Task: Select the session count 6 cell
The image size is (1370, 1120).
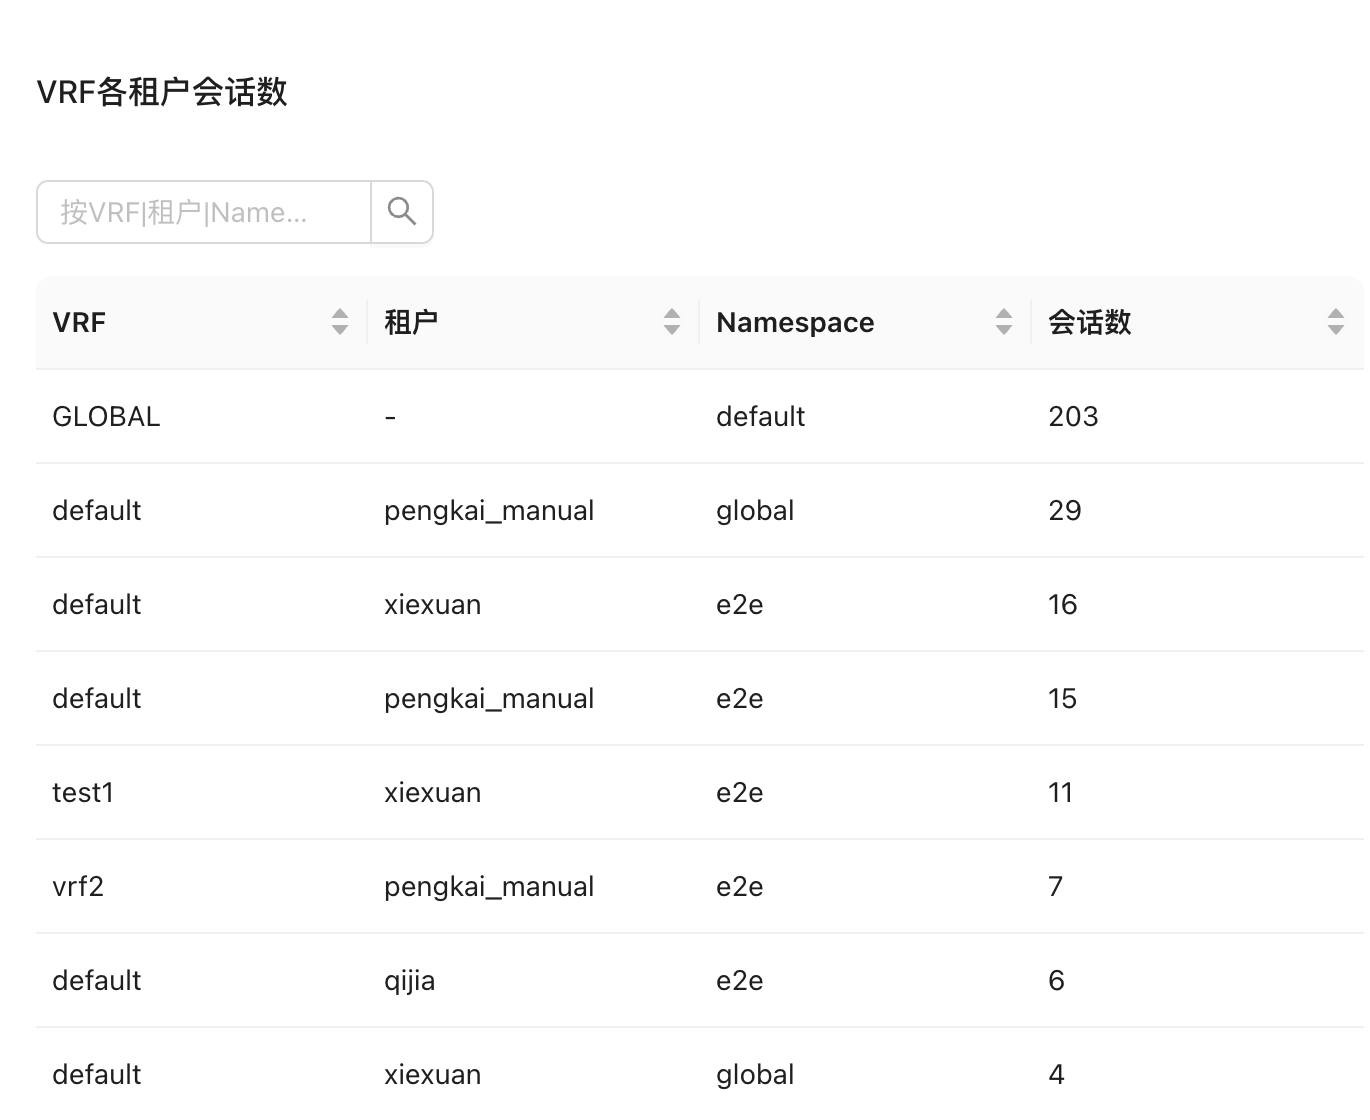Action: click(x=1056, y=981)
